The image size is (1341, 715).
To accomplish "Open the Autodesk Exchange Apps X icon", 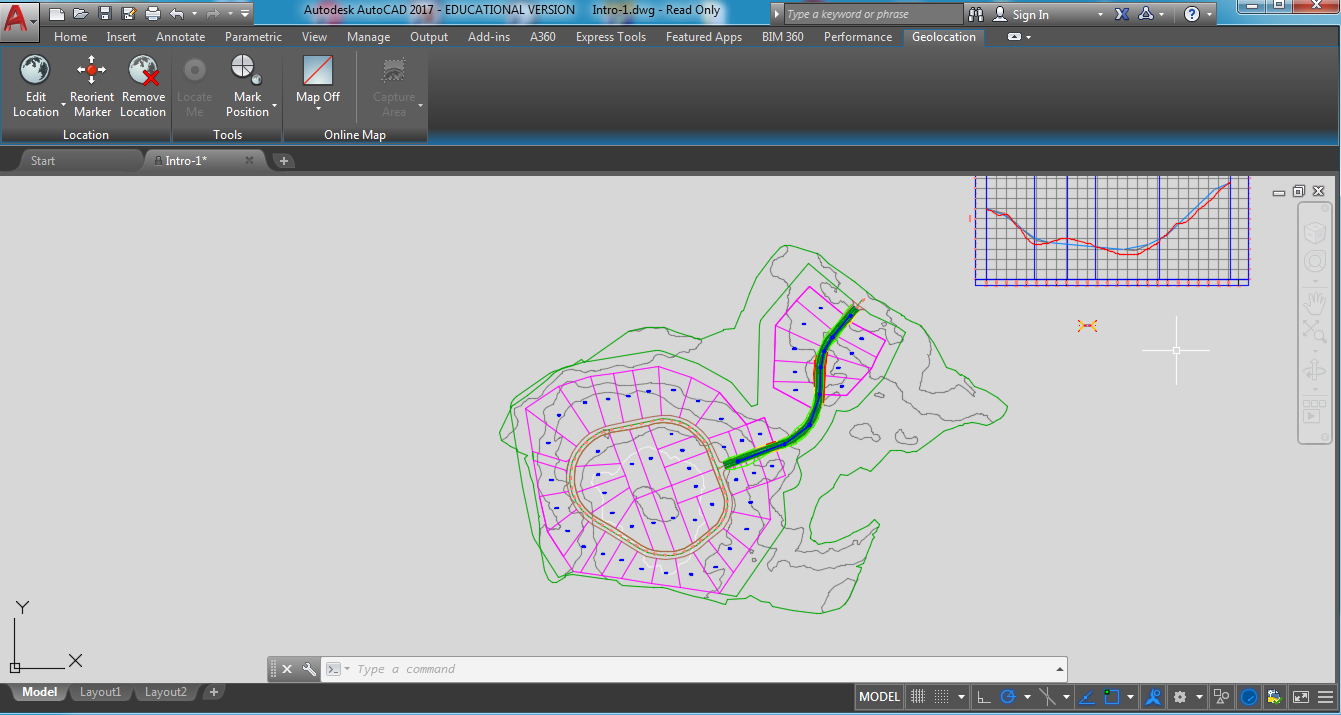I will click(1121, 14).
